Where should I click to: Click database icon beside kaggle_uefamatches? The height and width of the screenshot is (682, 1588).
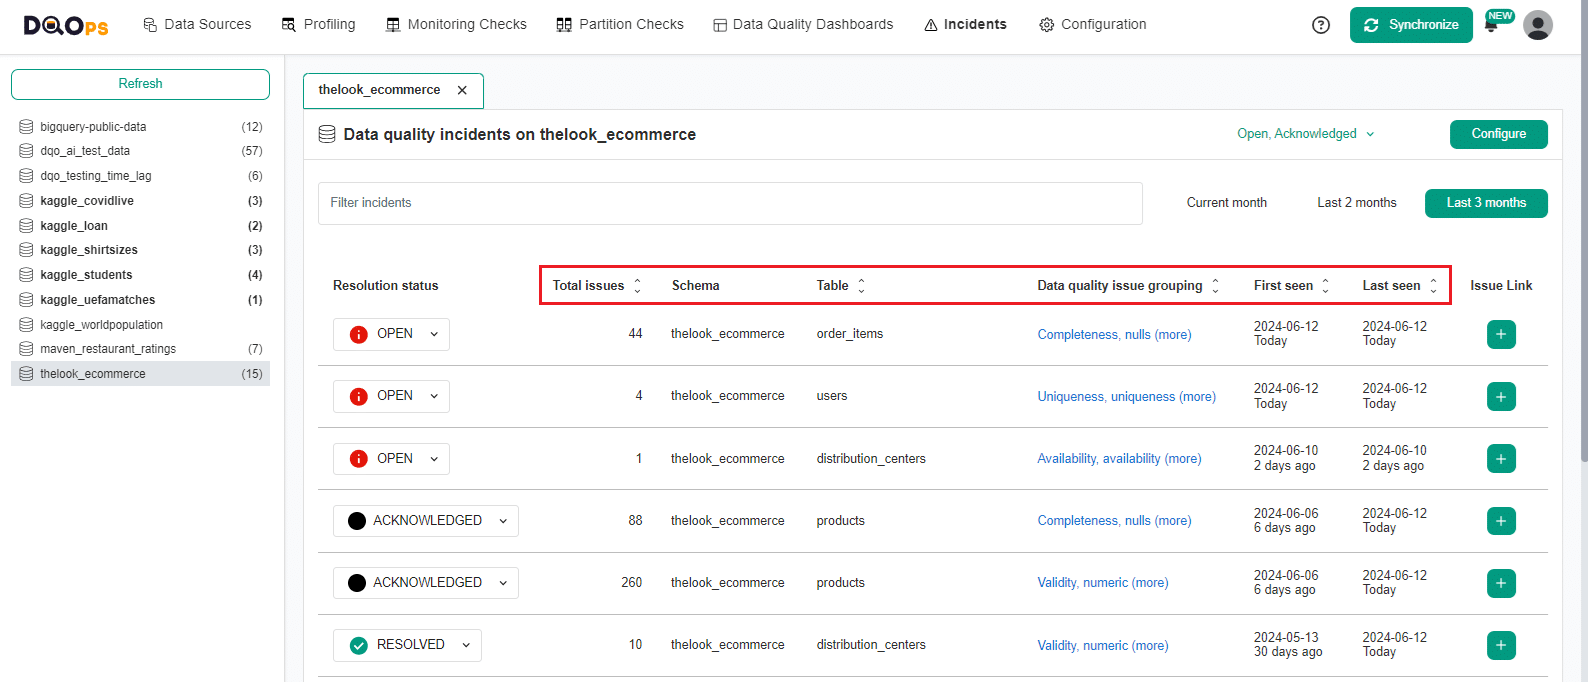pos(26,300)
